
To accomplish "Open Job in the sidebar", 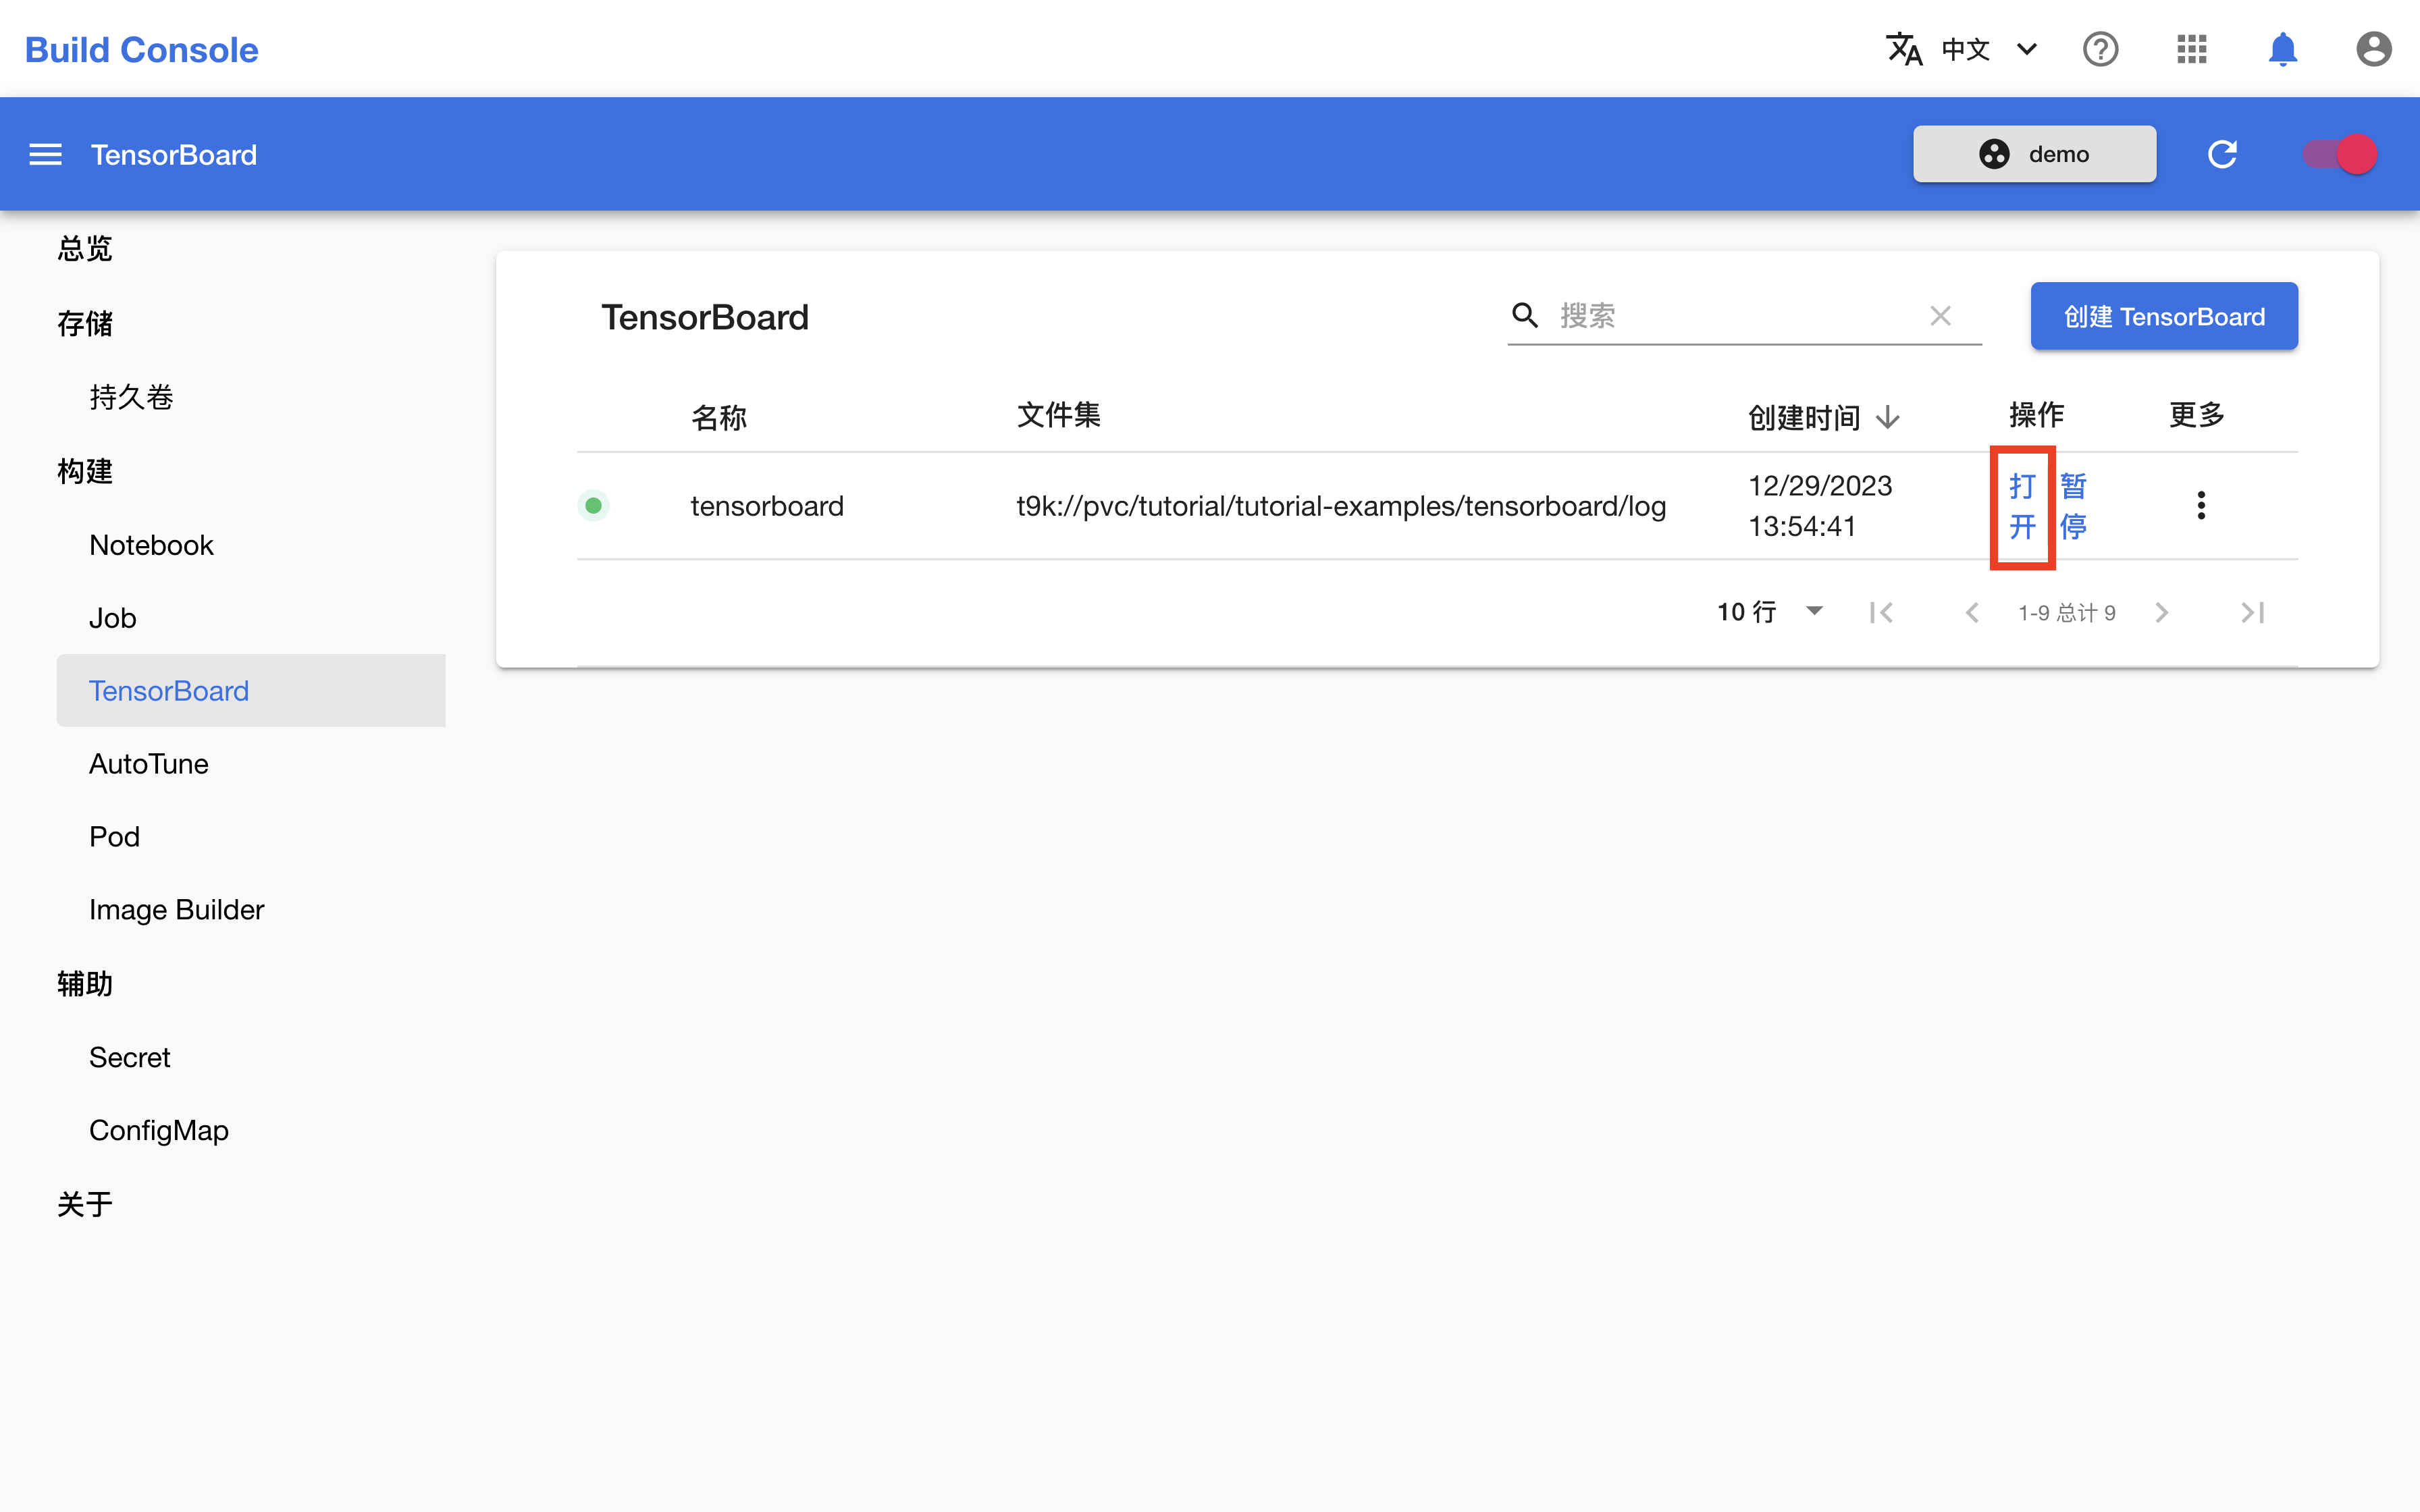I will 112,618.
